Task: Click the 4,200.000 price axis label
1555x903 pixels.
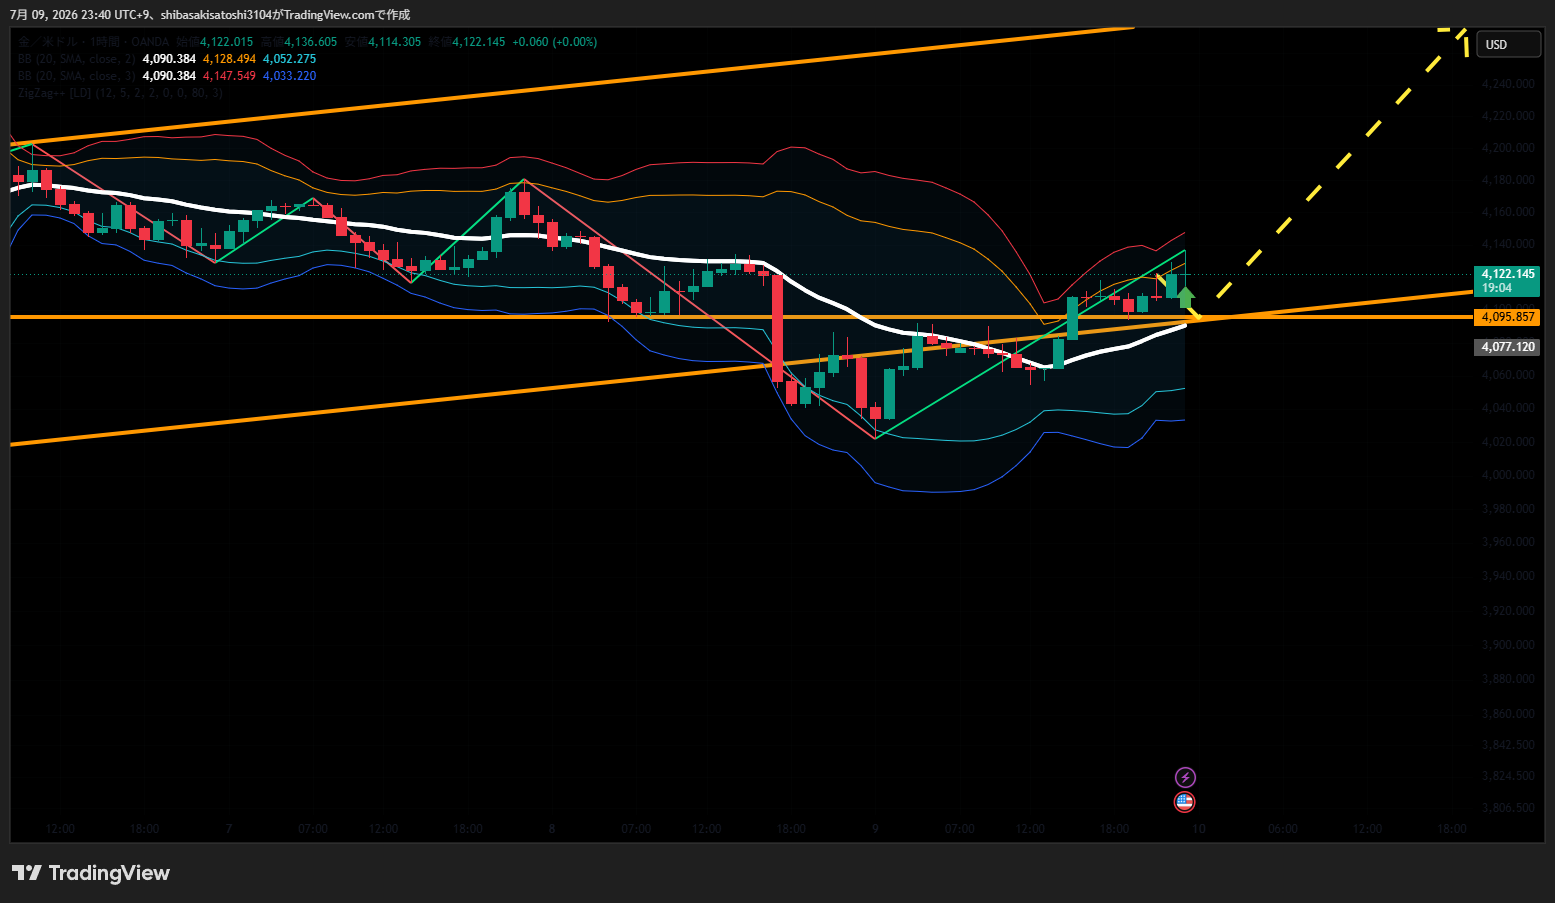Action: coord(1508,148)
